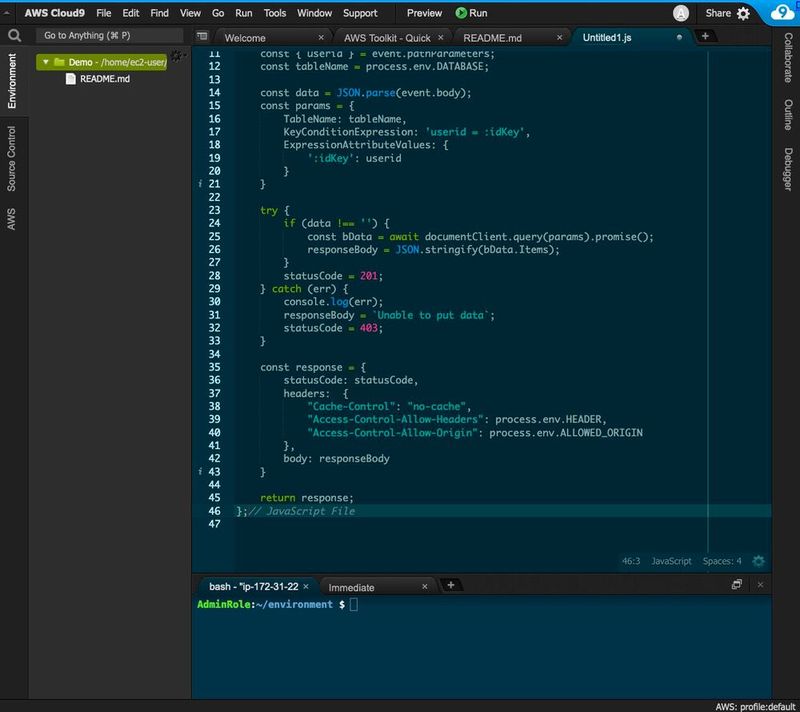The width and height of the screenshot is (800, 712).
Task: Collapse the menu bar with top-left arrow
Action: (x=7, y=13)
